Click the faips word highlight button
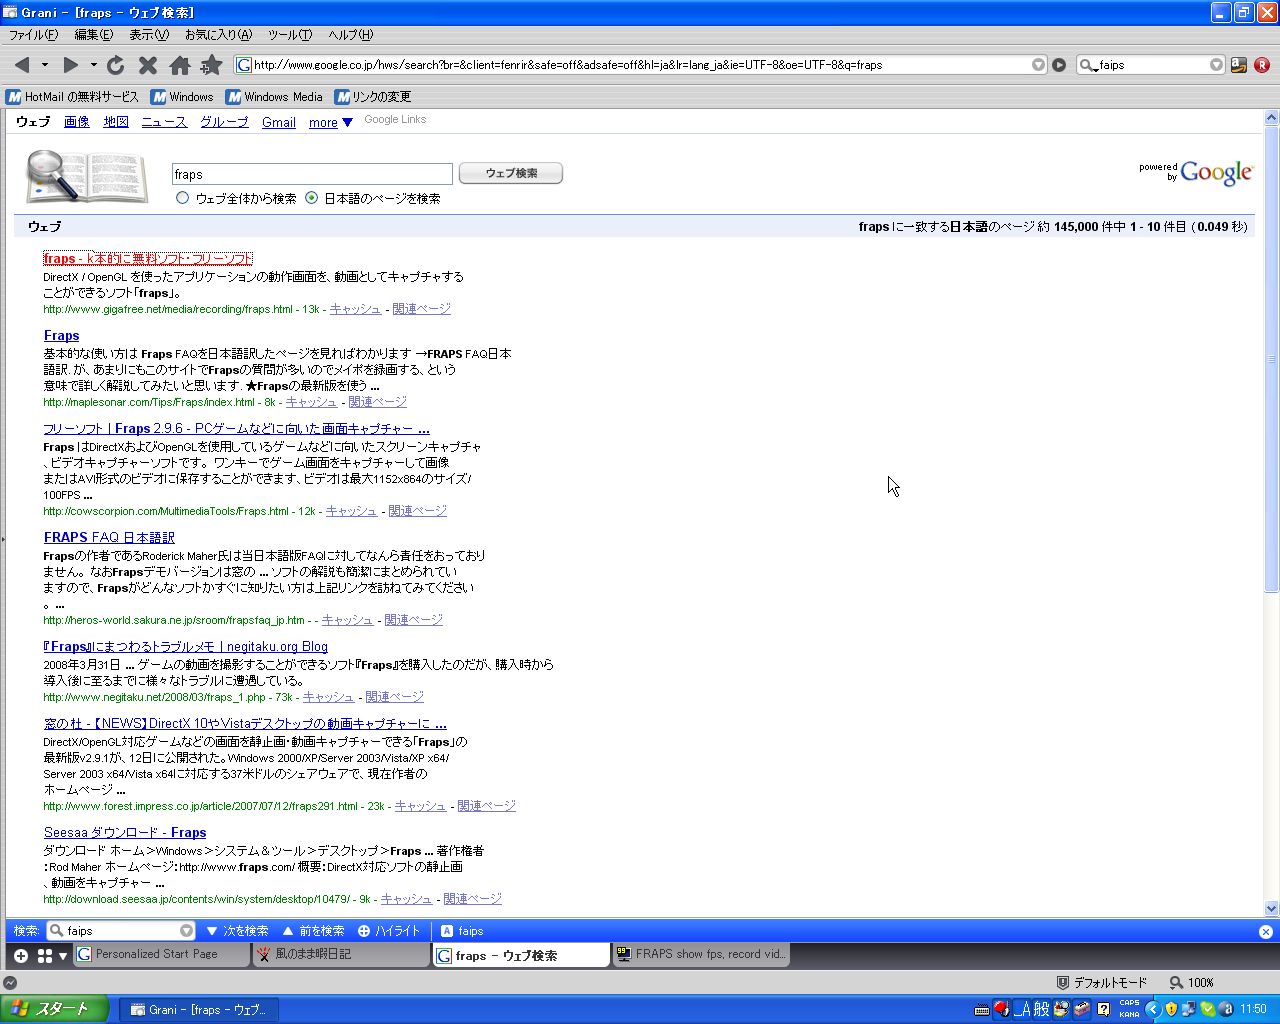This screenshot has width=1280, height=1024. tap(462, 931)
